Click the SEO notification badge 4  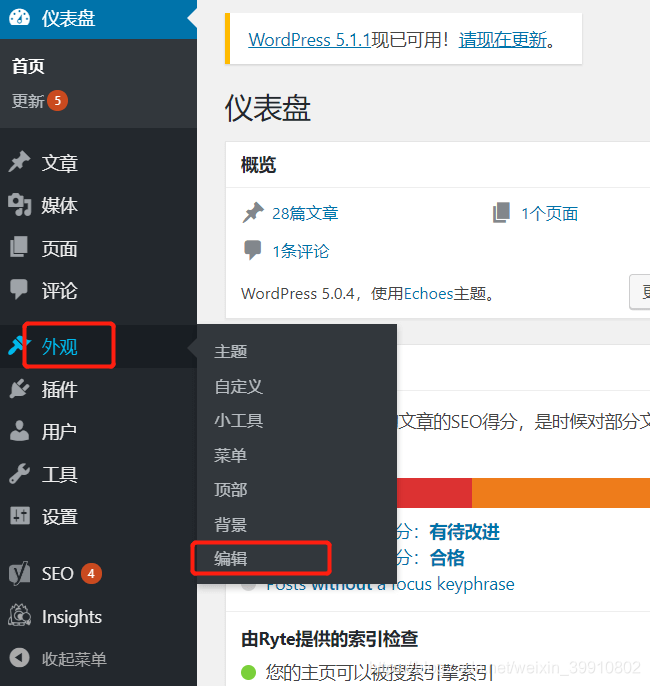point(91,574)
